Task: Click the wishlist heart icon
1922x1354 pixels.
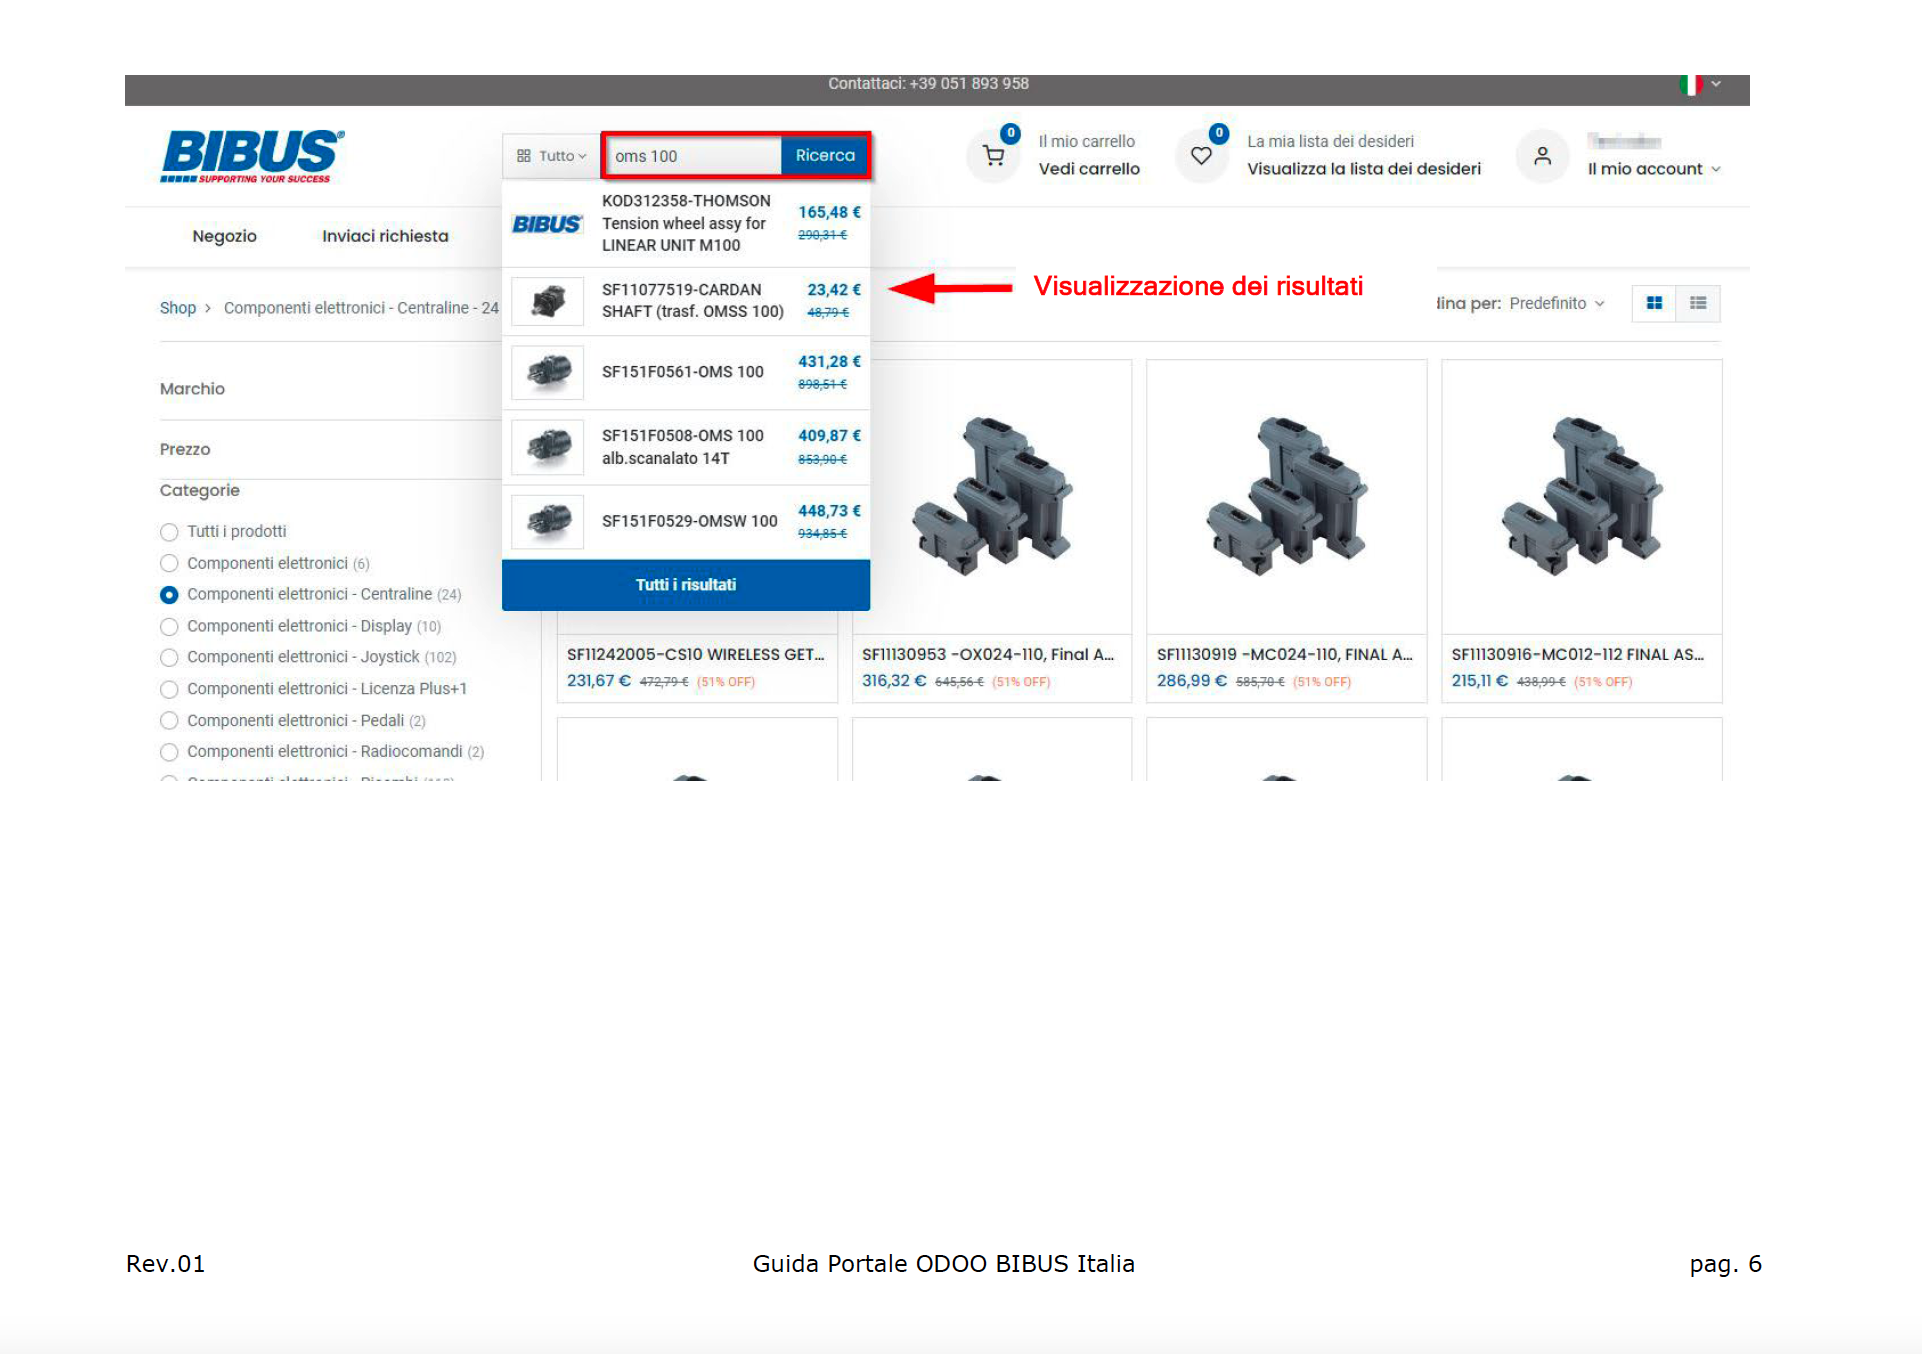Action: point(1201,156)
